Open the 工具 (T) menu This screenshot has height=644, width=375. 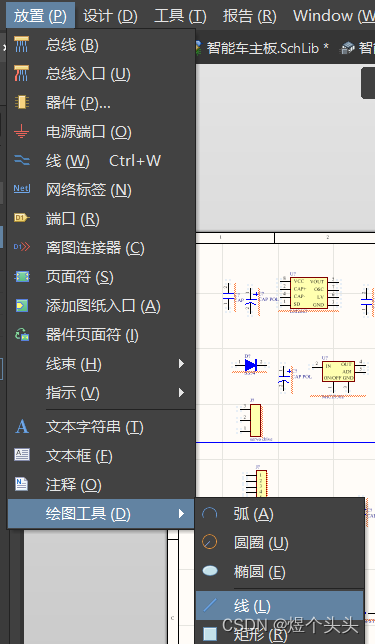click(180, 16)
